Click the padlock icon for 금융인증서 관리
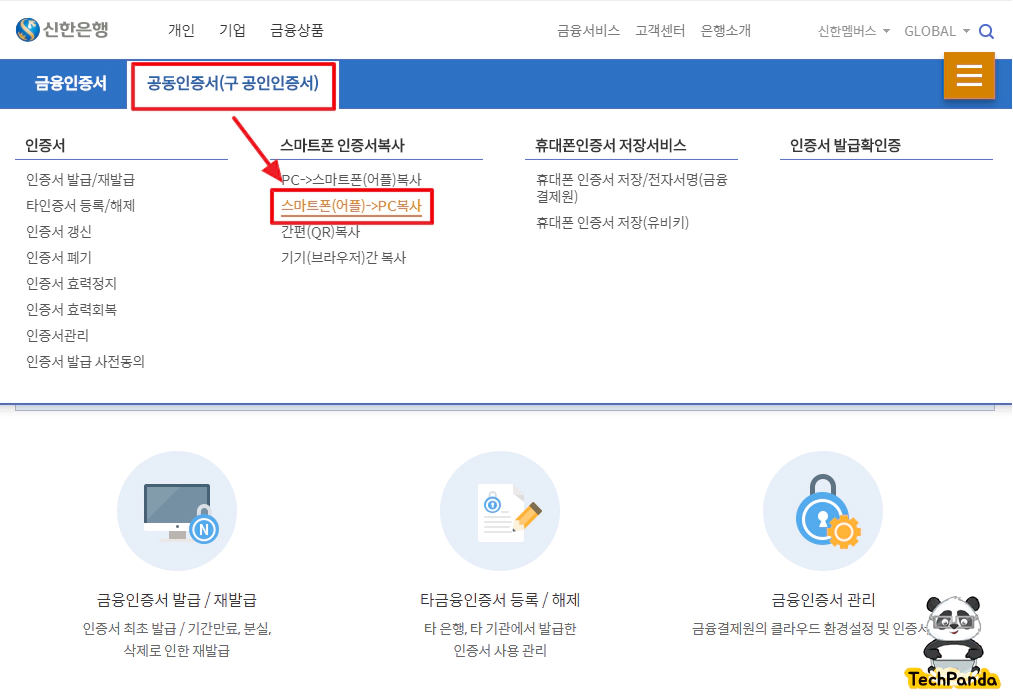Screen dimensions: 1013x699 pyautogui.click(x=823, y=513)
